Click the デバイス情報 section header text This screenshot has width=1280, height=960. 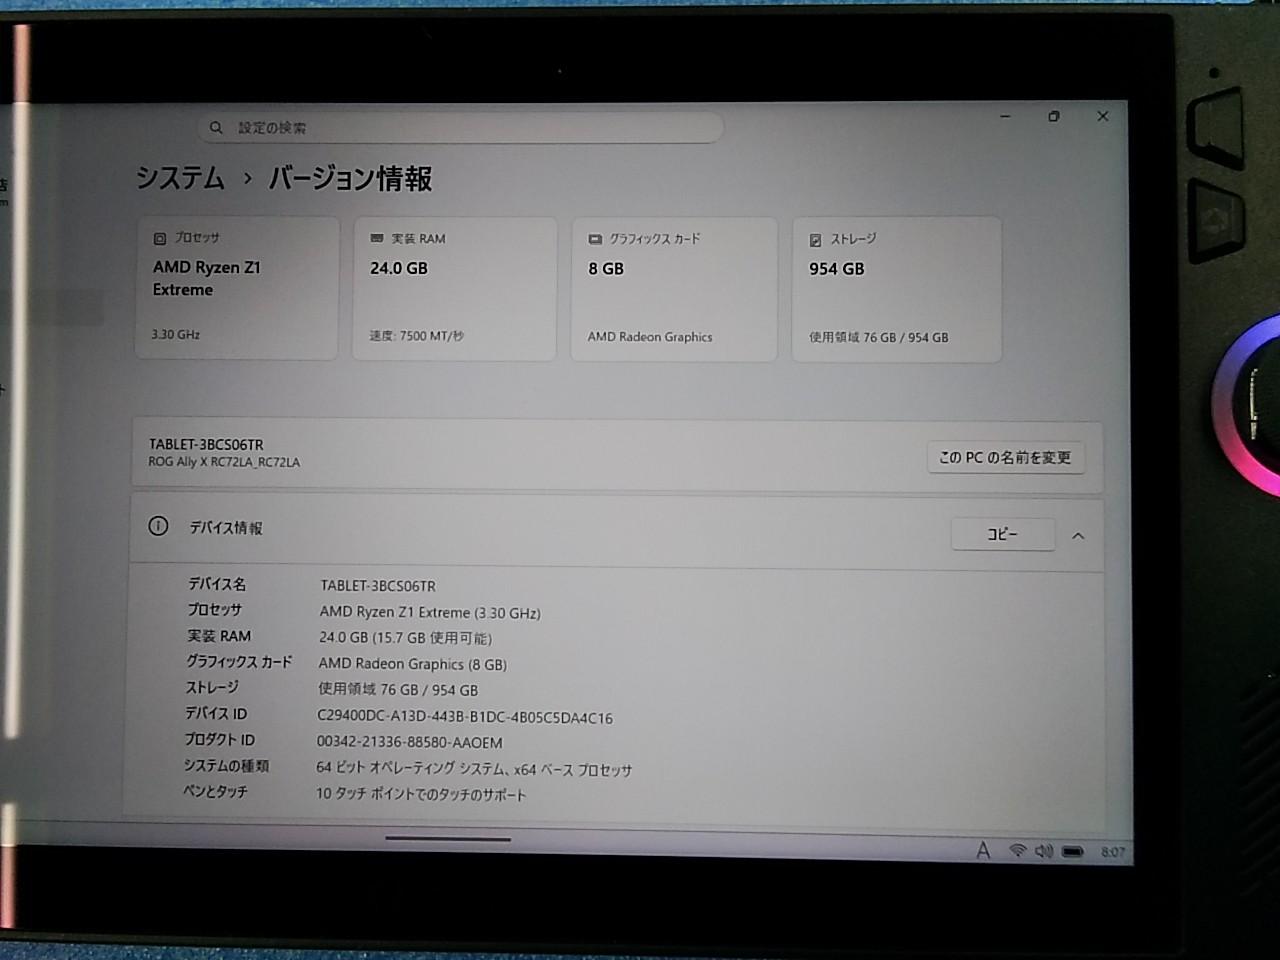pos(226,528)
